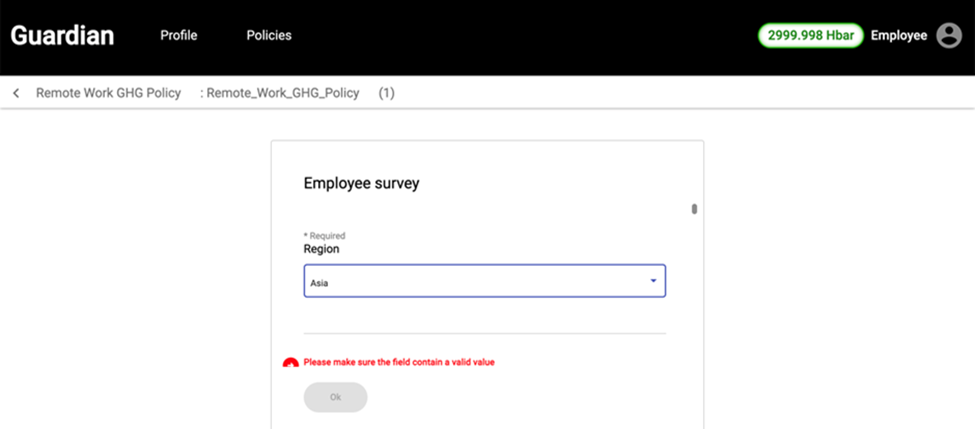
Task: Click the Remote Work GHG Policy breadcrumb
Action: point(108,93)
